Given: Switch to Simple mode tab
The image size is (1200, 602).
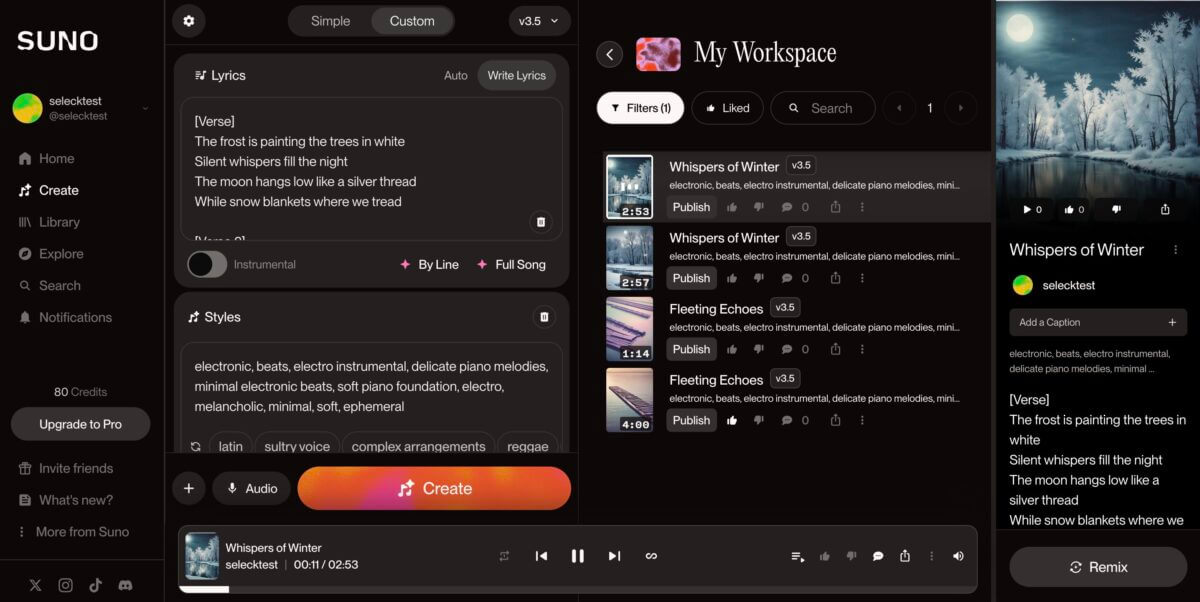Looking at the screenshot, I should tap(331, 21).
